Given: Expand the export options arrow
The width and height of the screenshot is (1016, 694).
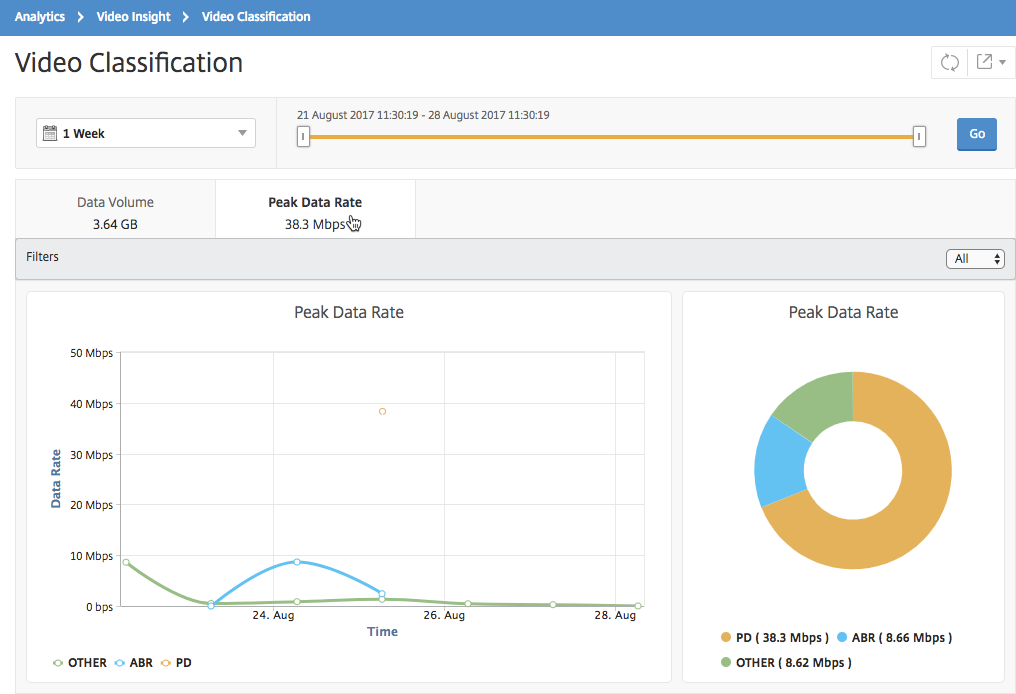Looking at the screenshot, I should click(1002, 62).
